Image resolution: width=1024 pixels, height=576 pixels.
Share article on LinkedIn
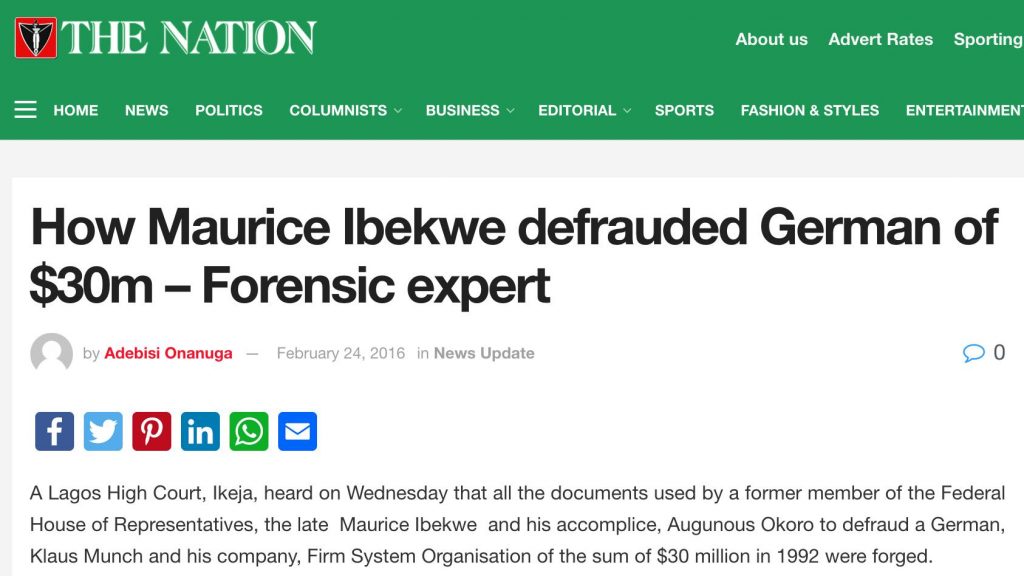pyautogui.click(x=200, y=431)
